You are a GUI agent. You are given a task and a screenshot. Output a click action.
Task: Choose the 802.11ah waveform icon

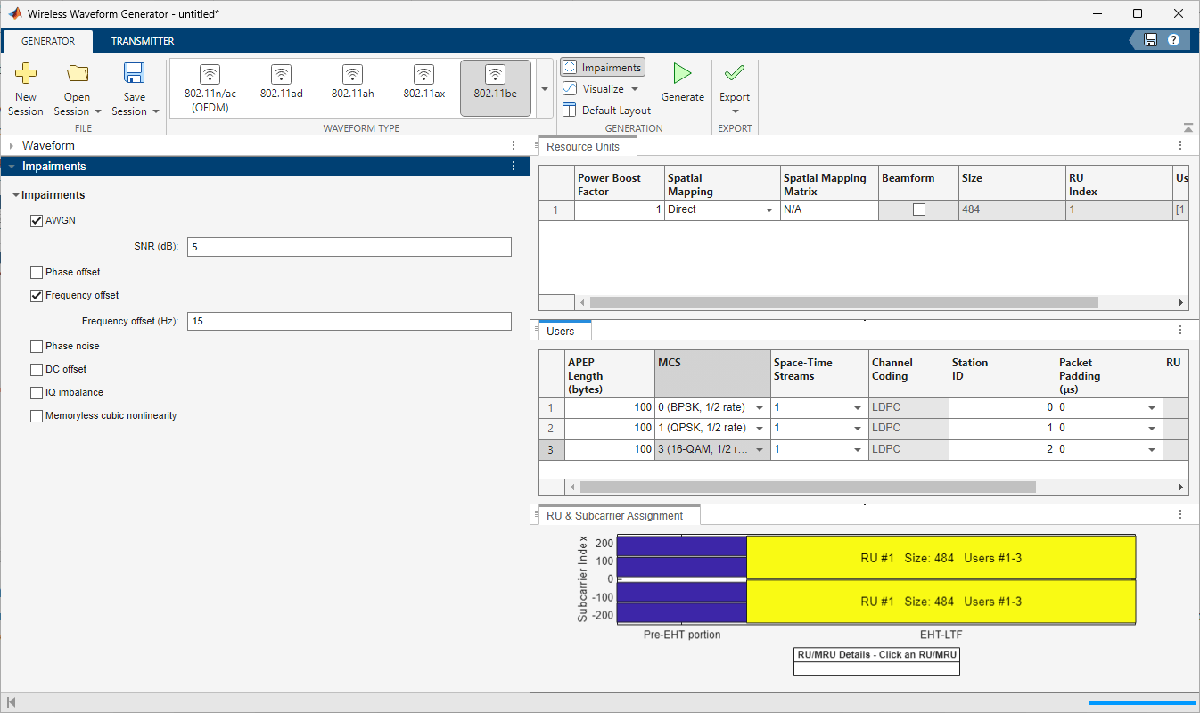(352, 76)
